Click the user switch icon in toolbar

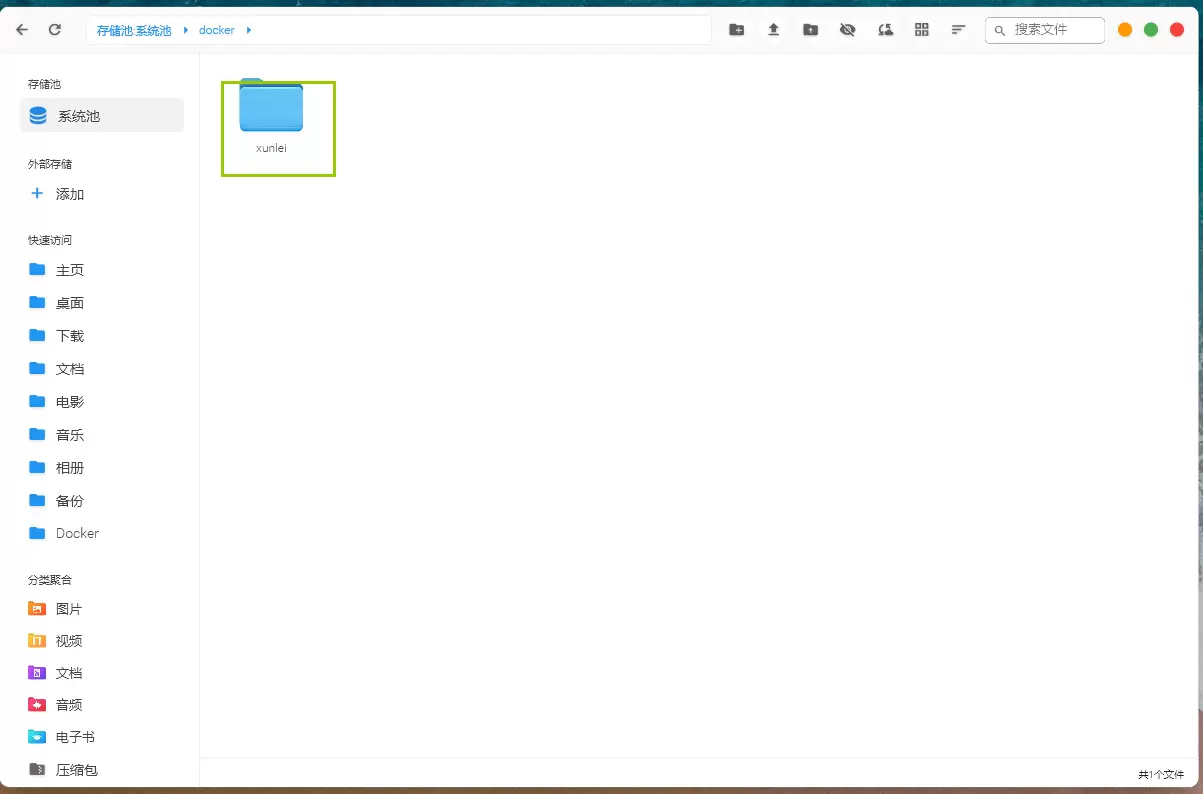885,30
